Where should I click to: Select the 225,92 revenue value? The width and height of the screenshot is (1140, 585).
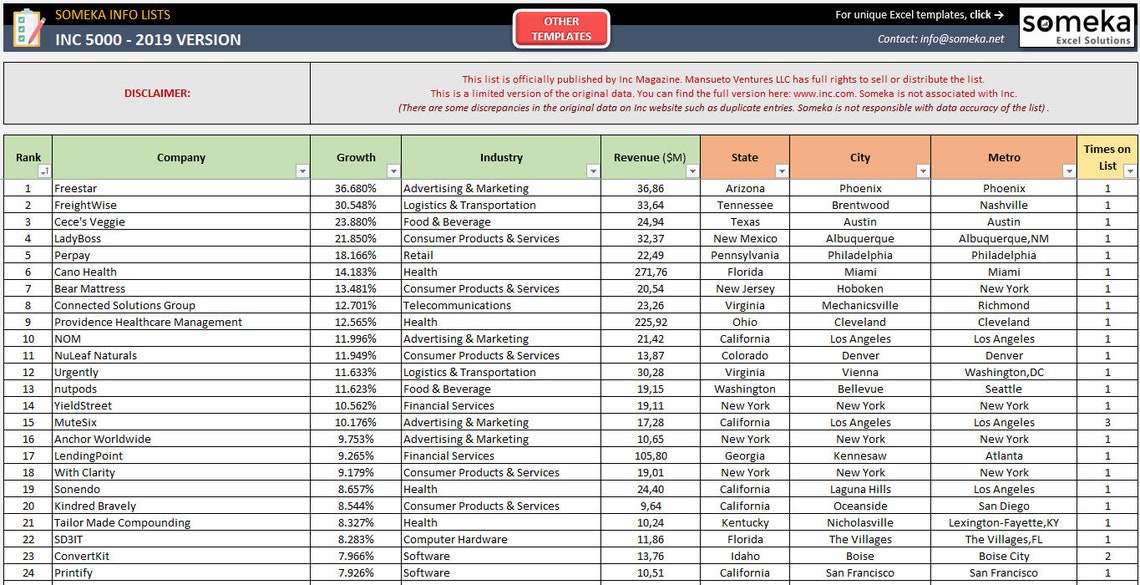click(x=651, y=322)
